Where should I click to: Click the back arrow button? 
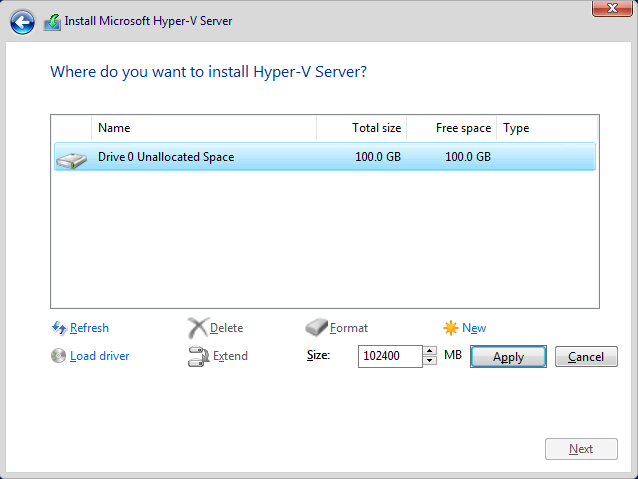coord(22,21)
